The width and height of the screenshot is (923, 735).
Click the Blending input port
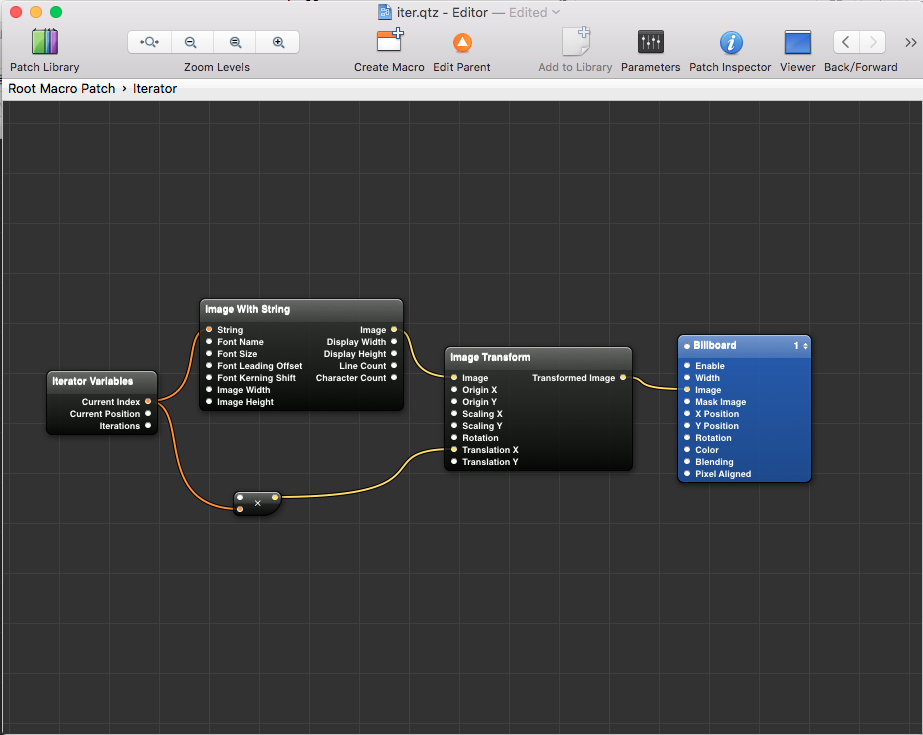687,461
